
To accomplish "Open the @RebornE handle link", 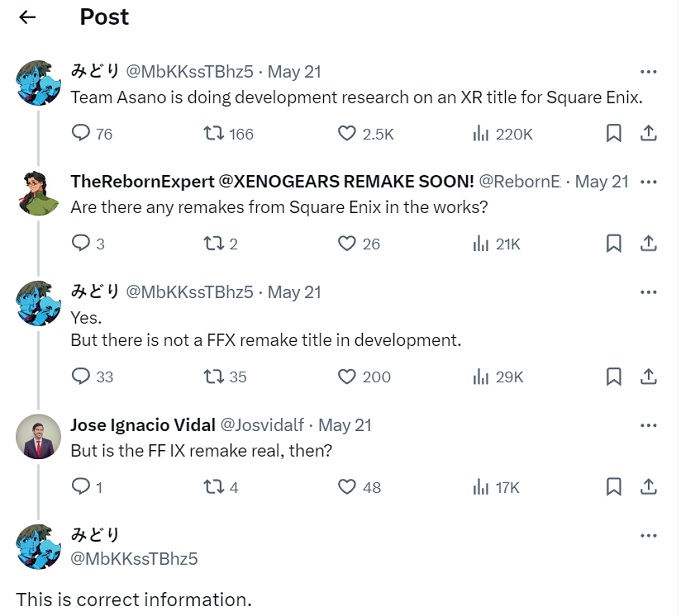I will [x=520, y=182].
